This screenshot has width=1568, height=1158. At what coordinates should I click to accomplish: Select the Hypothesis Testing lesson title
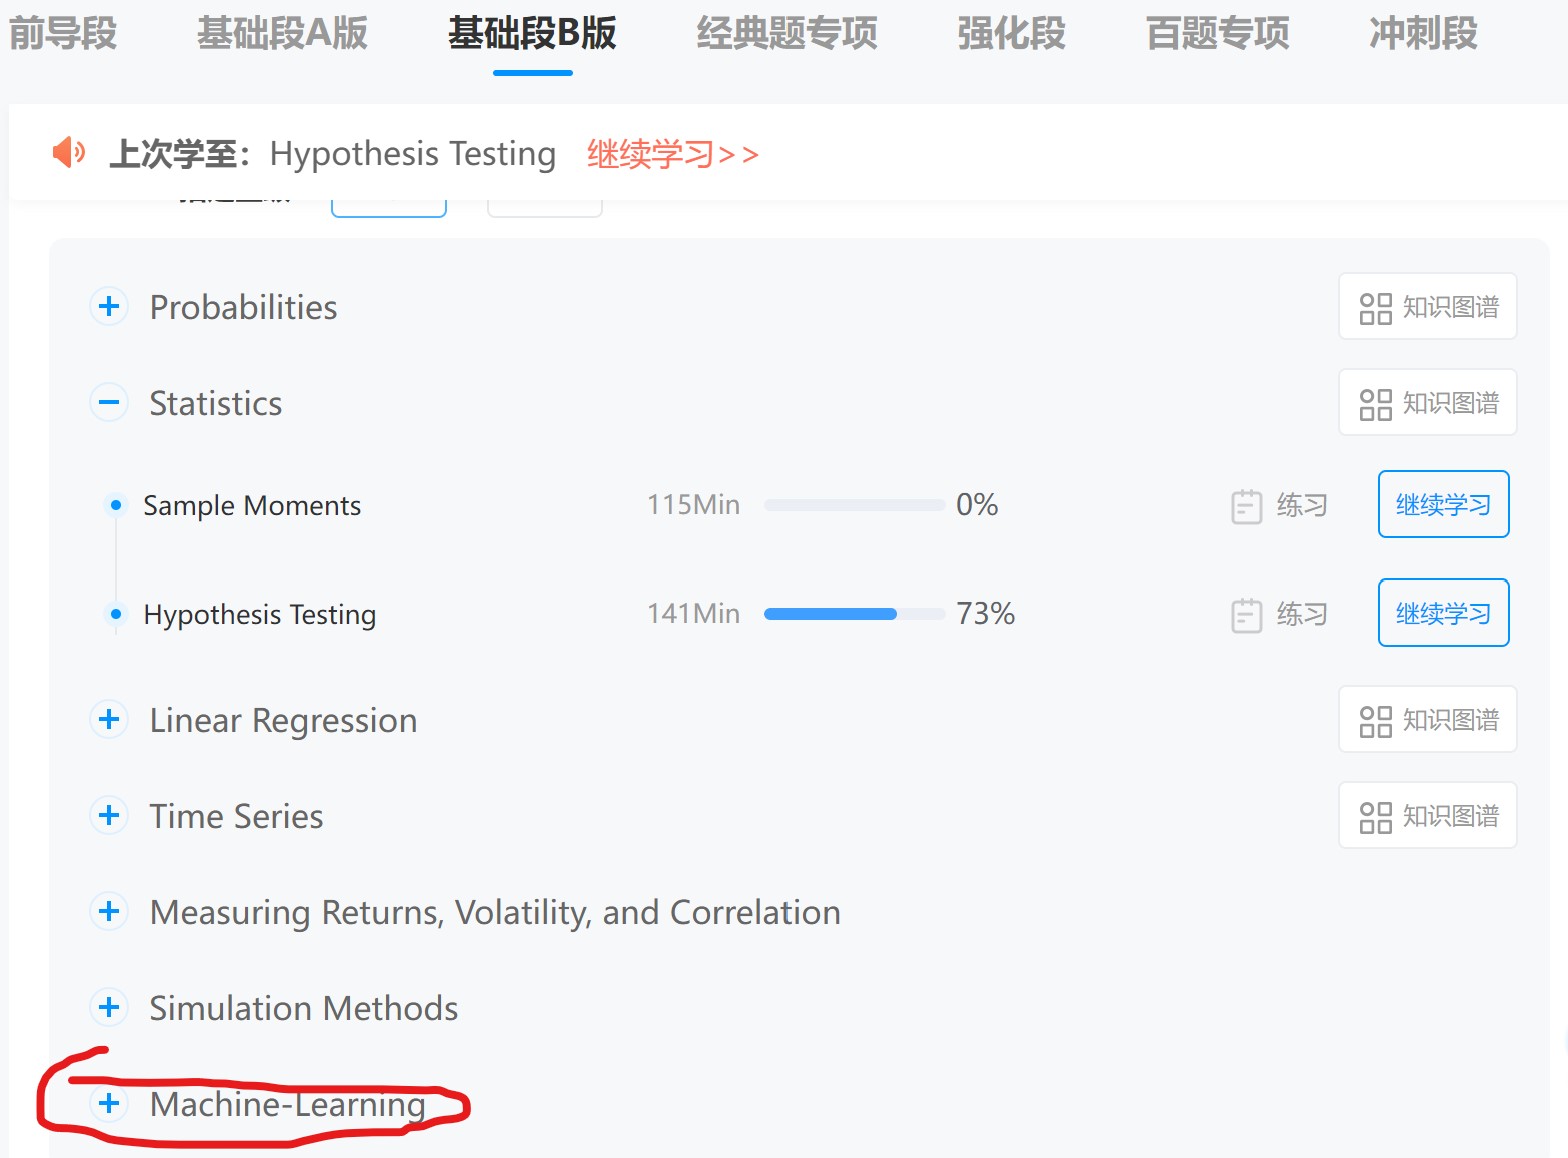pos(260,614)
